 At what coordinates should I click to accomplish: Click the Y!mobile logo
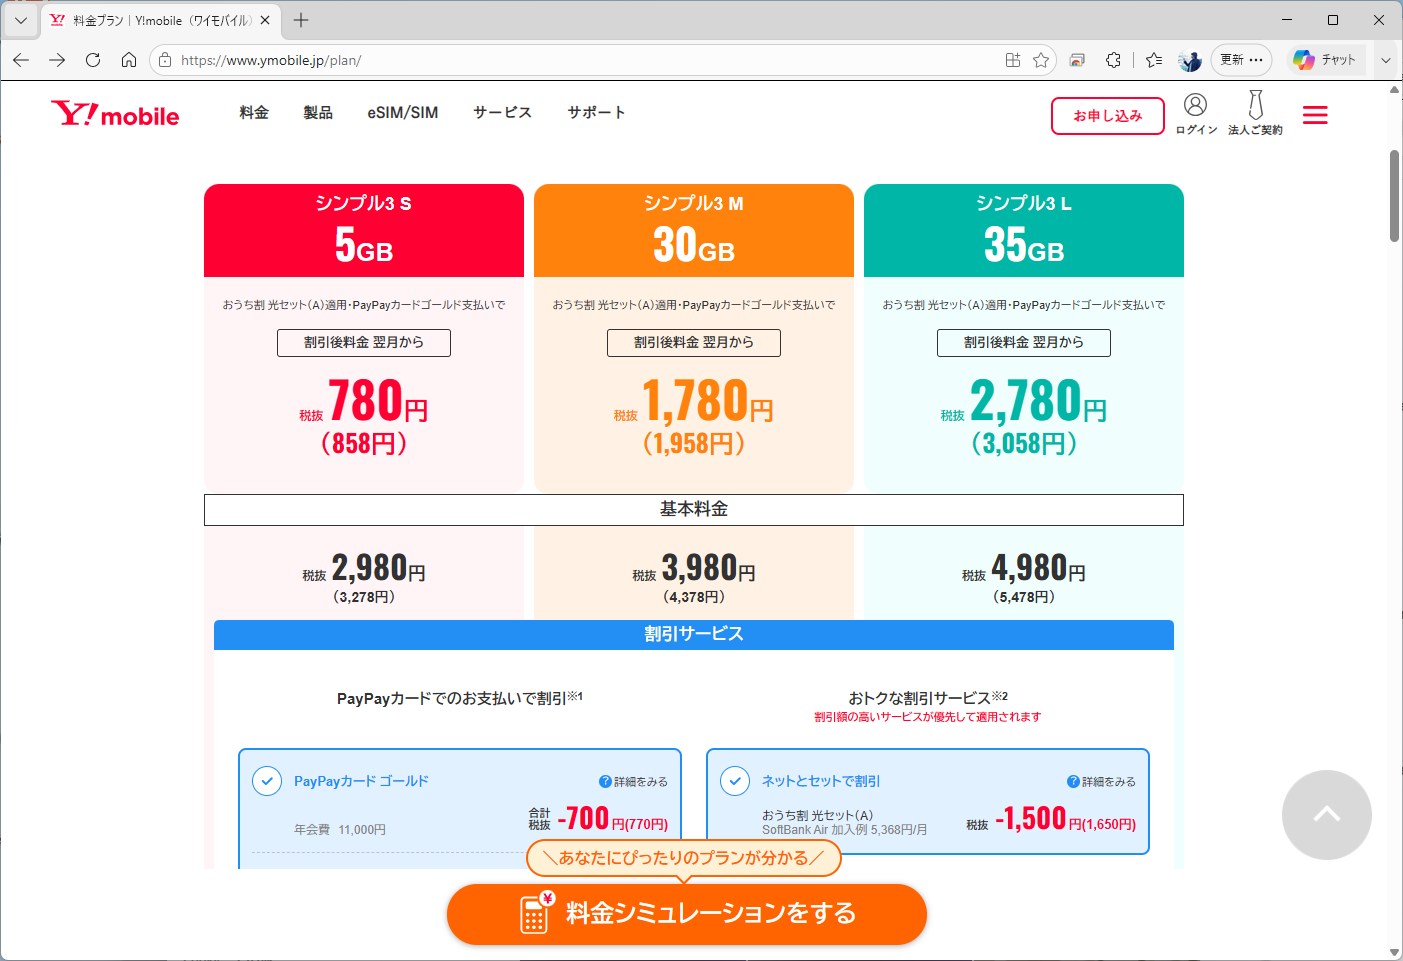click(115, 114)
